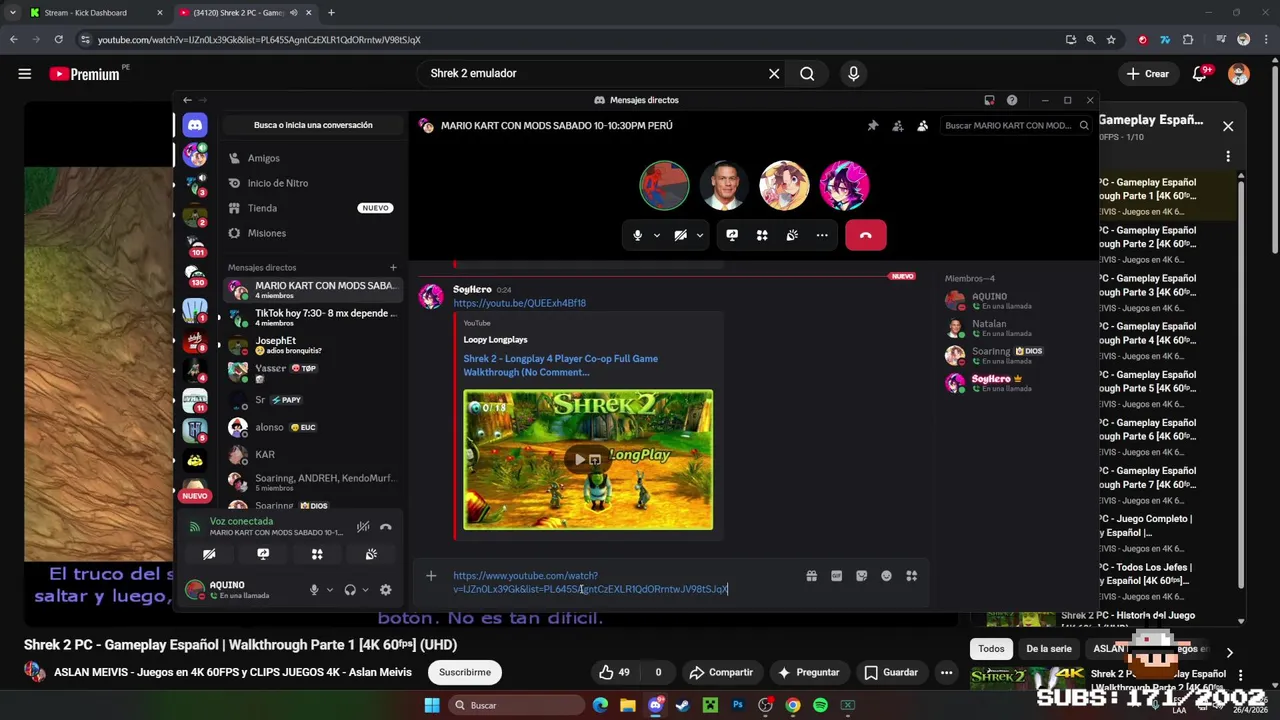Share screen button in voice connected panel
Image resolution: width=1280 pixels, height=720 pixels.
click(263, 554)
